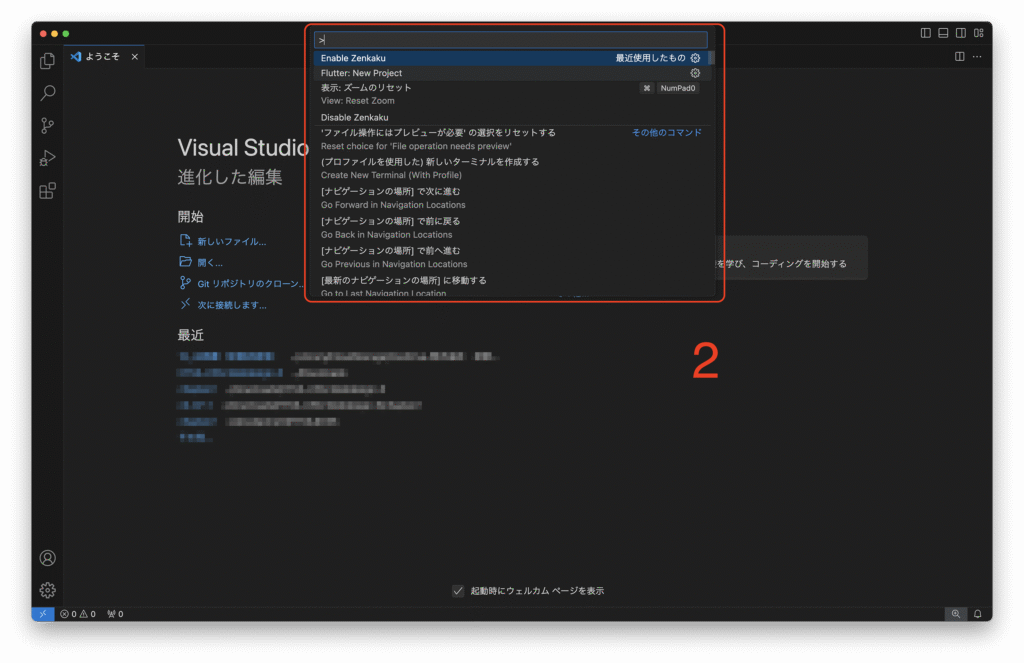Configure keybinding gear for Enable Zenkaku

[696, 58]
